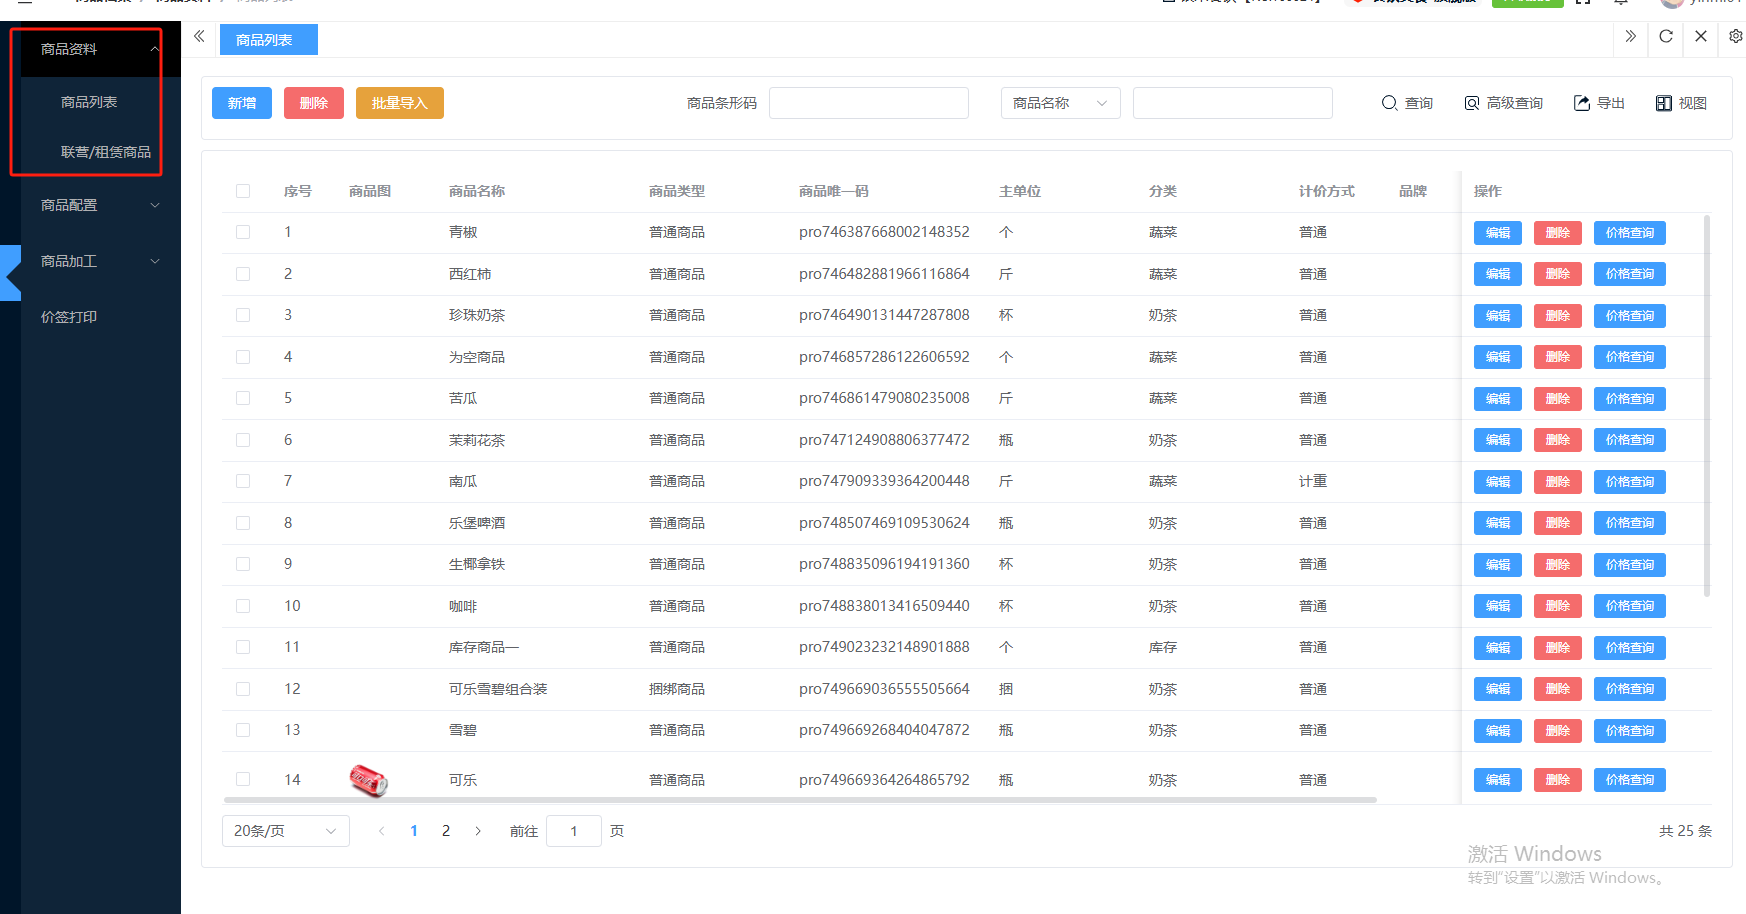1746x914 pixels.
Task: Click the 商品条形码 input field
Action: [x=868, y=103]
